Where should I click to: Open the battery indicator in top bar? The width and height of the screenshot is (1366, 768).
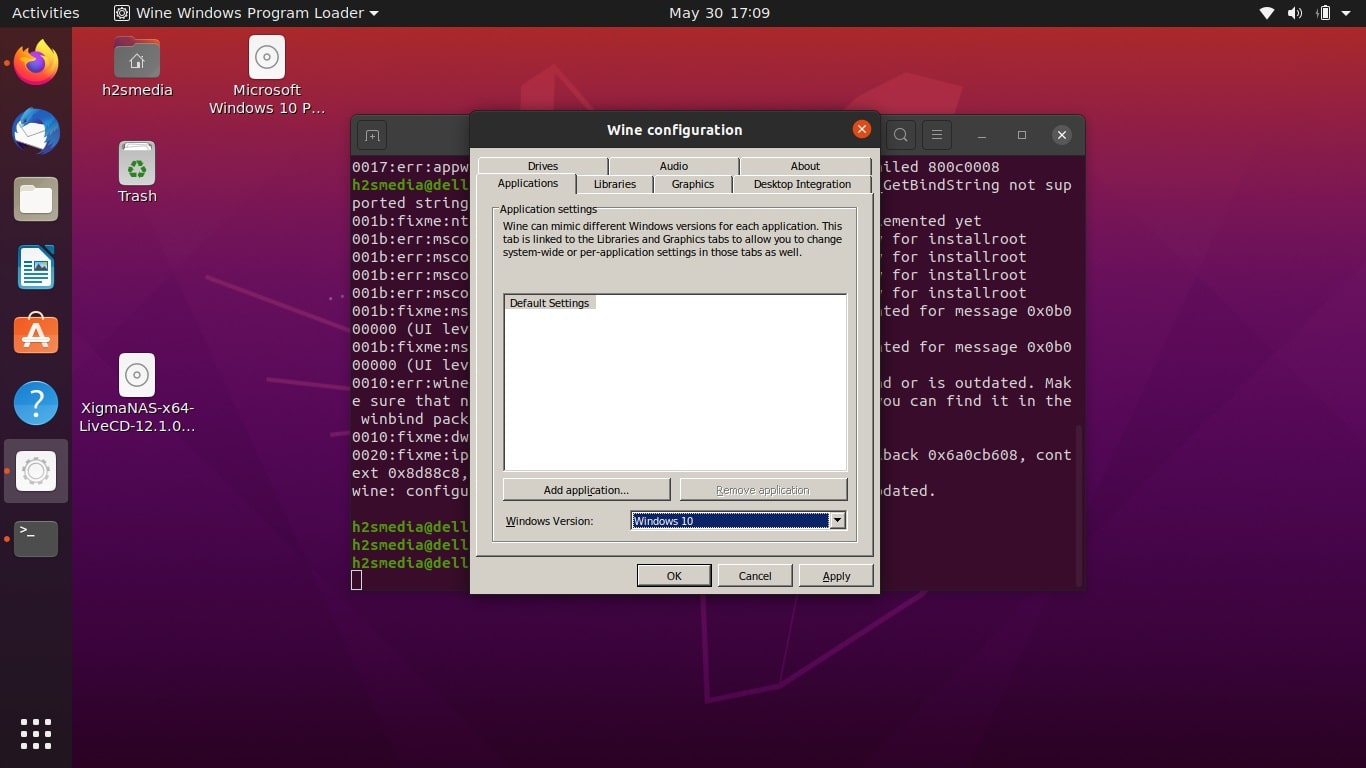(1324, 13)
